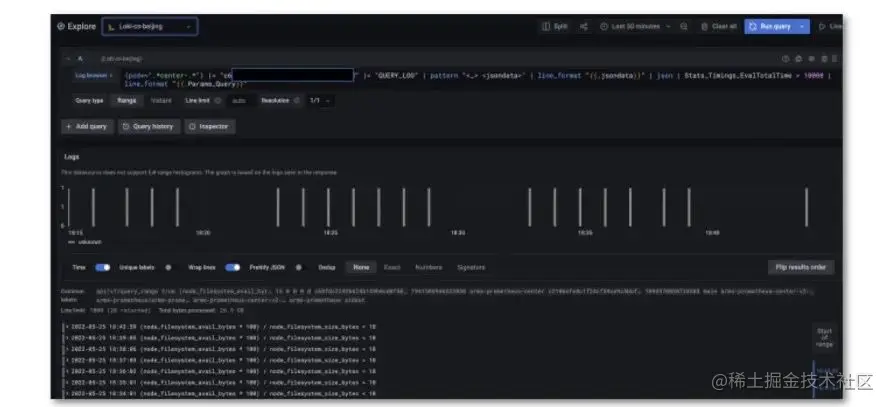Screen dimensions: 888x407
Task: Split the Explore pane
Action: [554, 27]
